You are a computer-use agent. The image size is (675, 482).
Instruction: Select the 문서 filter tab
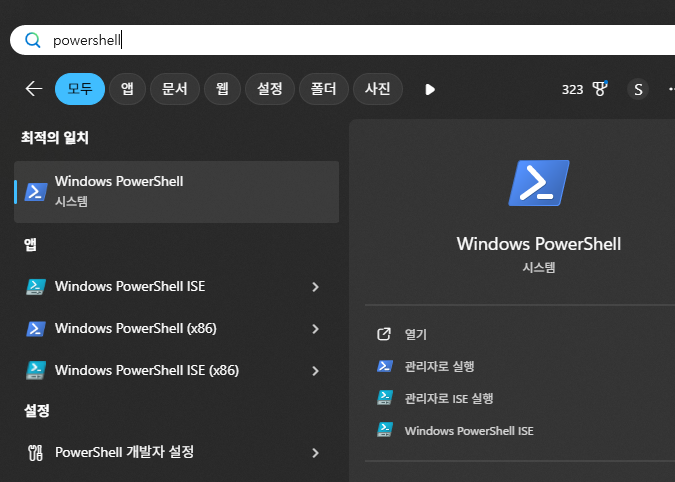click(175, 89)
